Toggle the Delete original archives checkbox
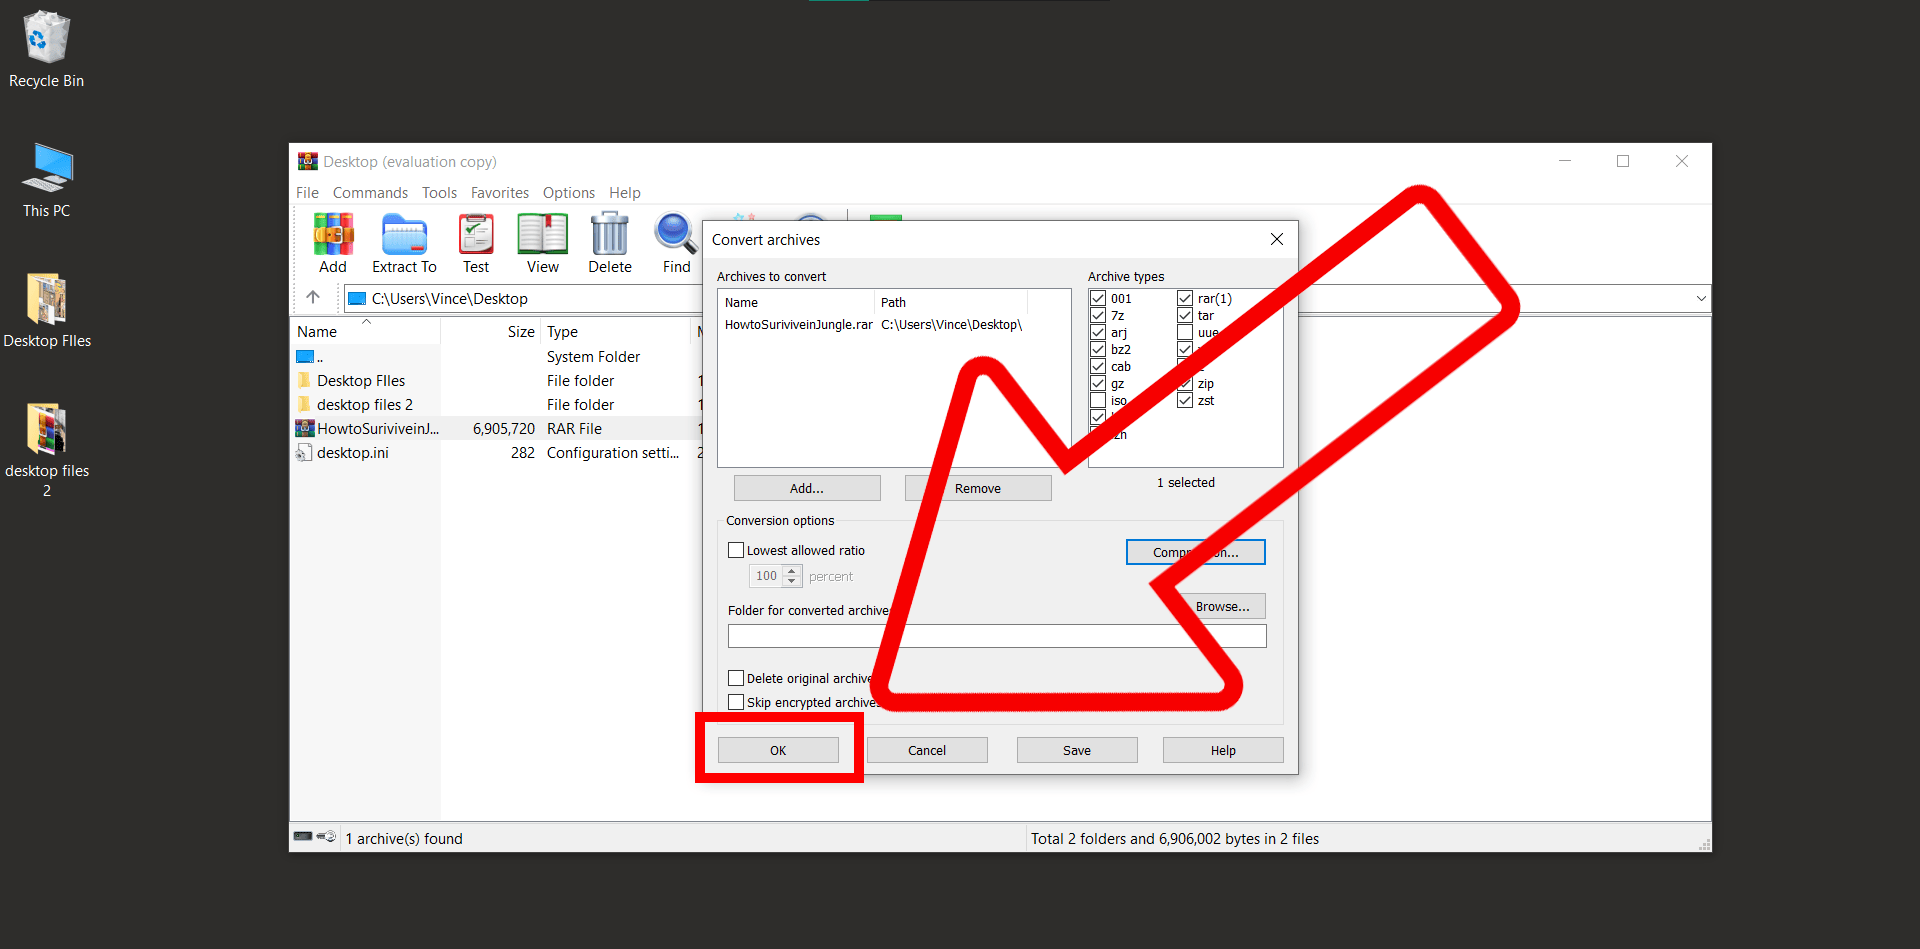The width and height of the screenshot is (1920, 949). 736,678
